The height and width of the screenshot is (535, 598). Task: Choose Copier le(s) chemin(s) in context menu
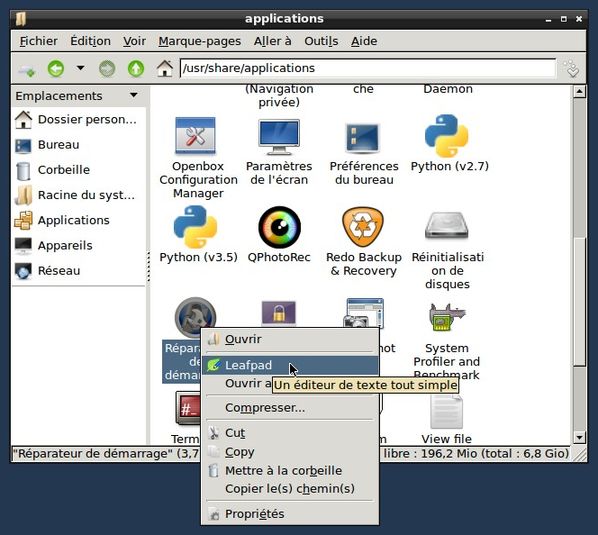pyautogui.click(x=290, y=489)
